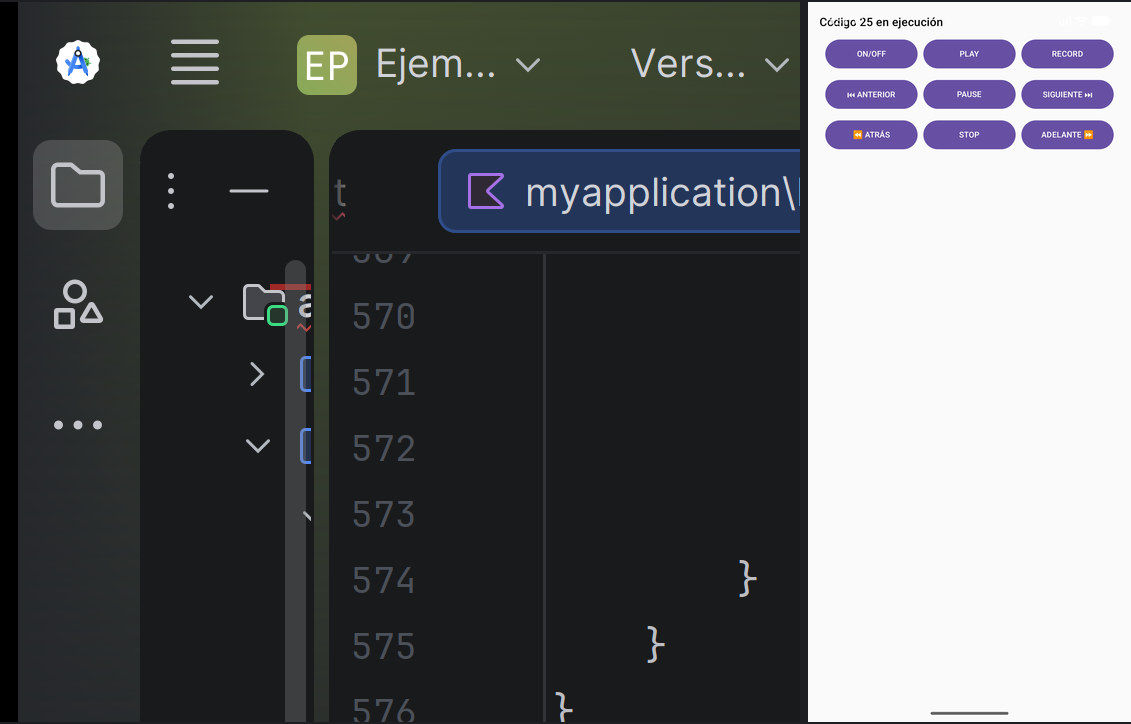Click the Android Studio logo icon
This screenshot has width=1131, height=724.
[x=78, y=62]
